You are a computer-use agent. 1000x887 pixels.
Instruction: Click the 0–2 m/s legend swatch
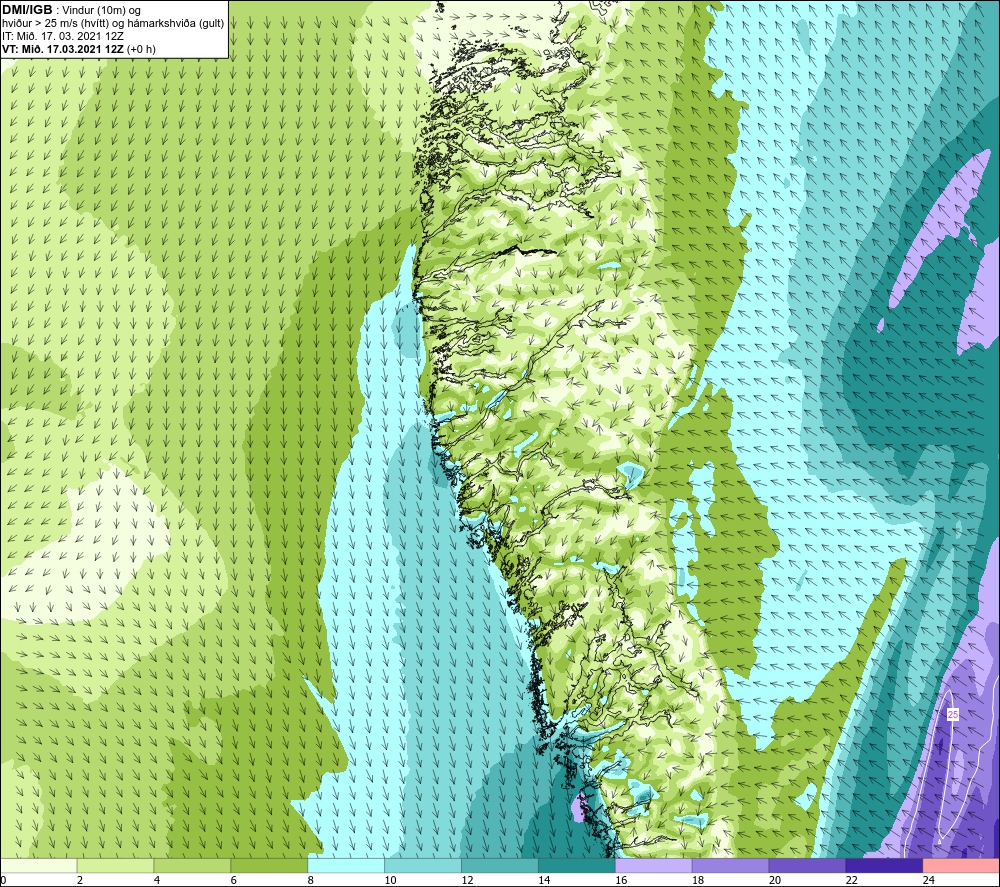coord(38,865)
